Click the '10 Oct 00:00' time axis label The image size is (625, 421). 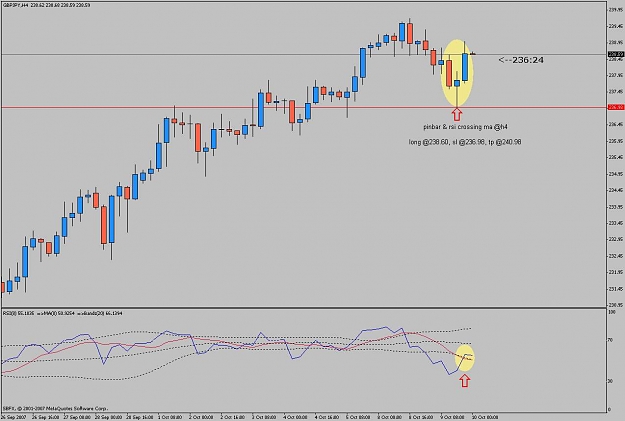pyautogui.click(x=484, y=417)
